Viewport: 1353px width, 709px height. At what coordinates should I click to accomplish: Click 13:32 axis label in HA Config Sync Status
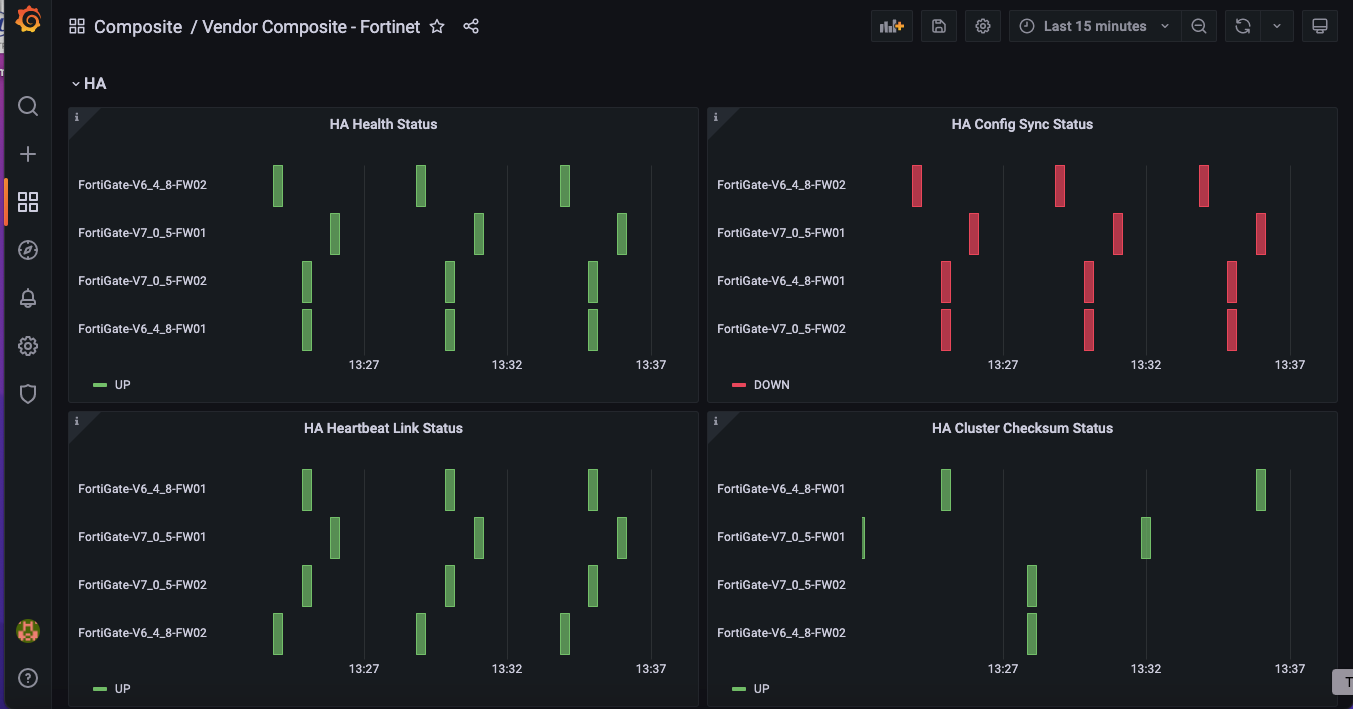click(1146, 365)
